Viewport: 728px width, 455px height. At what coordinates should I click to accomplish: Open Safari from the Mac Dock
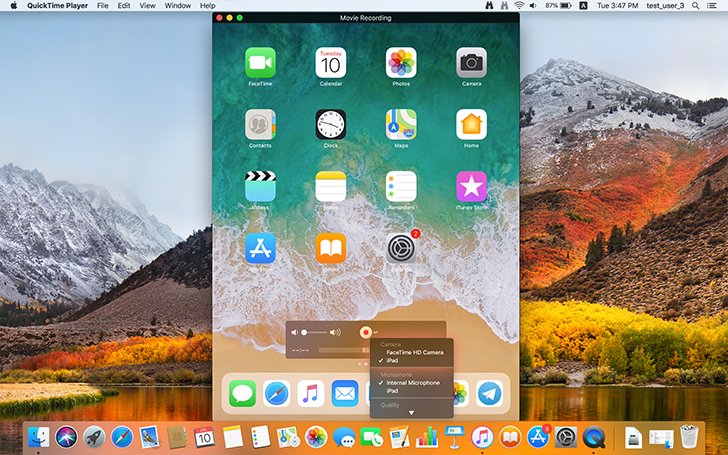122,437
